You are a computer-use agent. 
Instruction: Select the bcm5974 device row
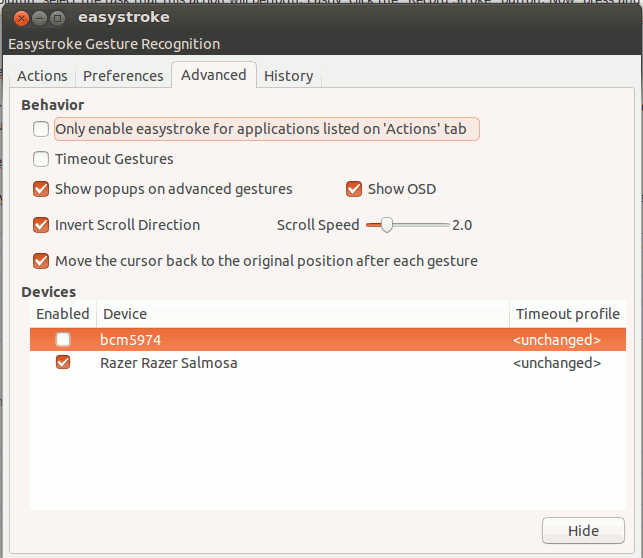point(328,339)
